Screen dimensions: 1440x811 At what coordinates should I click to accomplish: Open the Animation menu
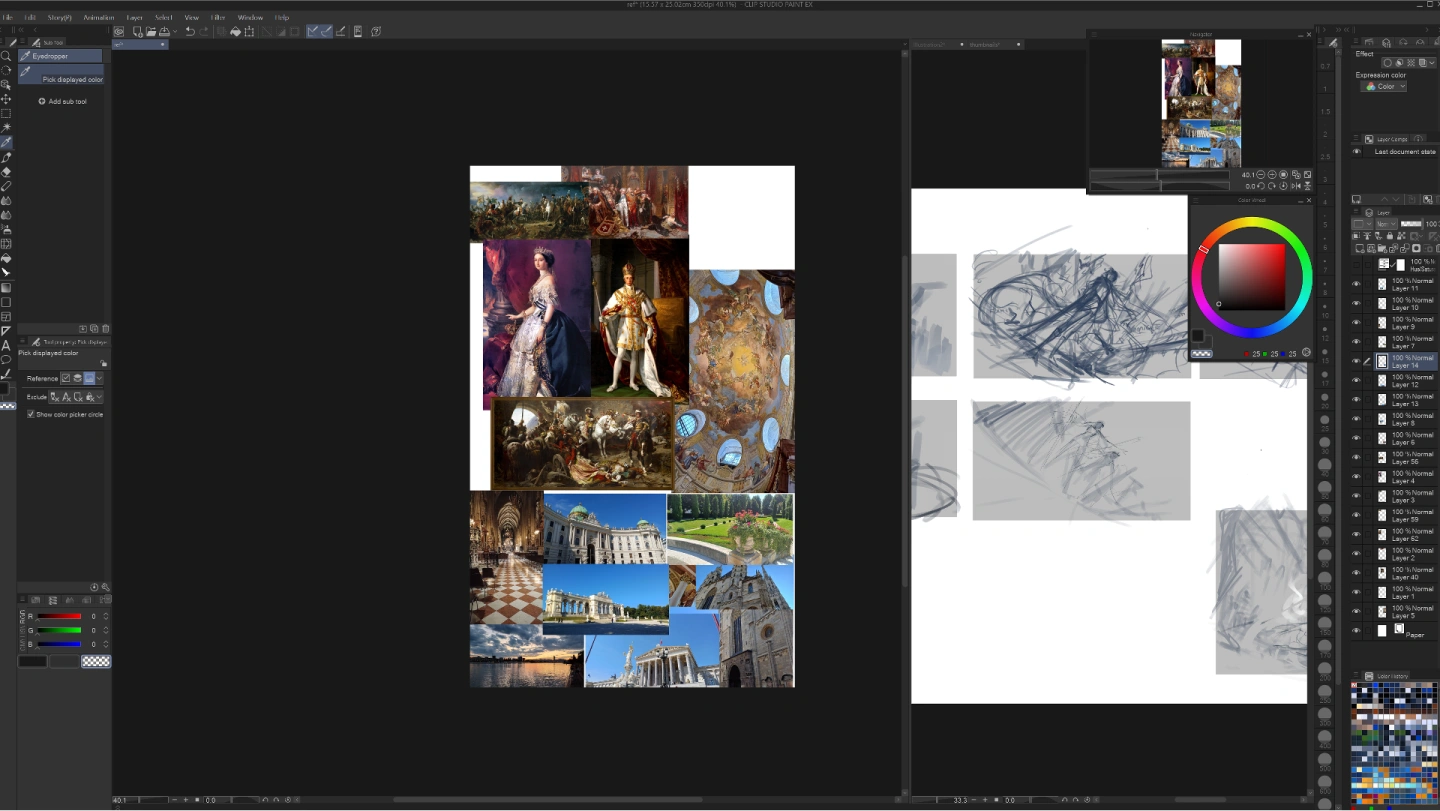(x=99, y=17)
